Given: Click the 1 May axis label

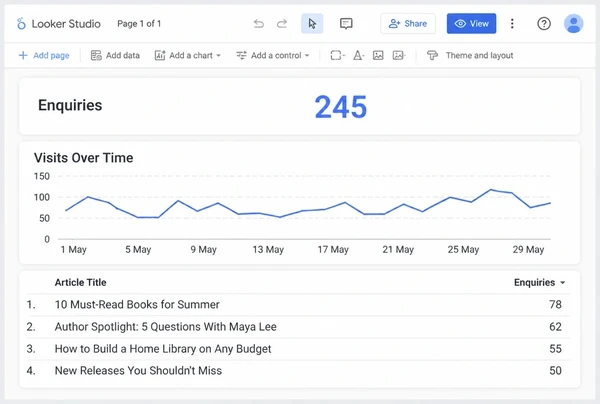Looking at the screenshot, I should coord(73,250).
